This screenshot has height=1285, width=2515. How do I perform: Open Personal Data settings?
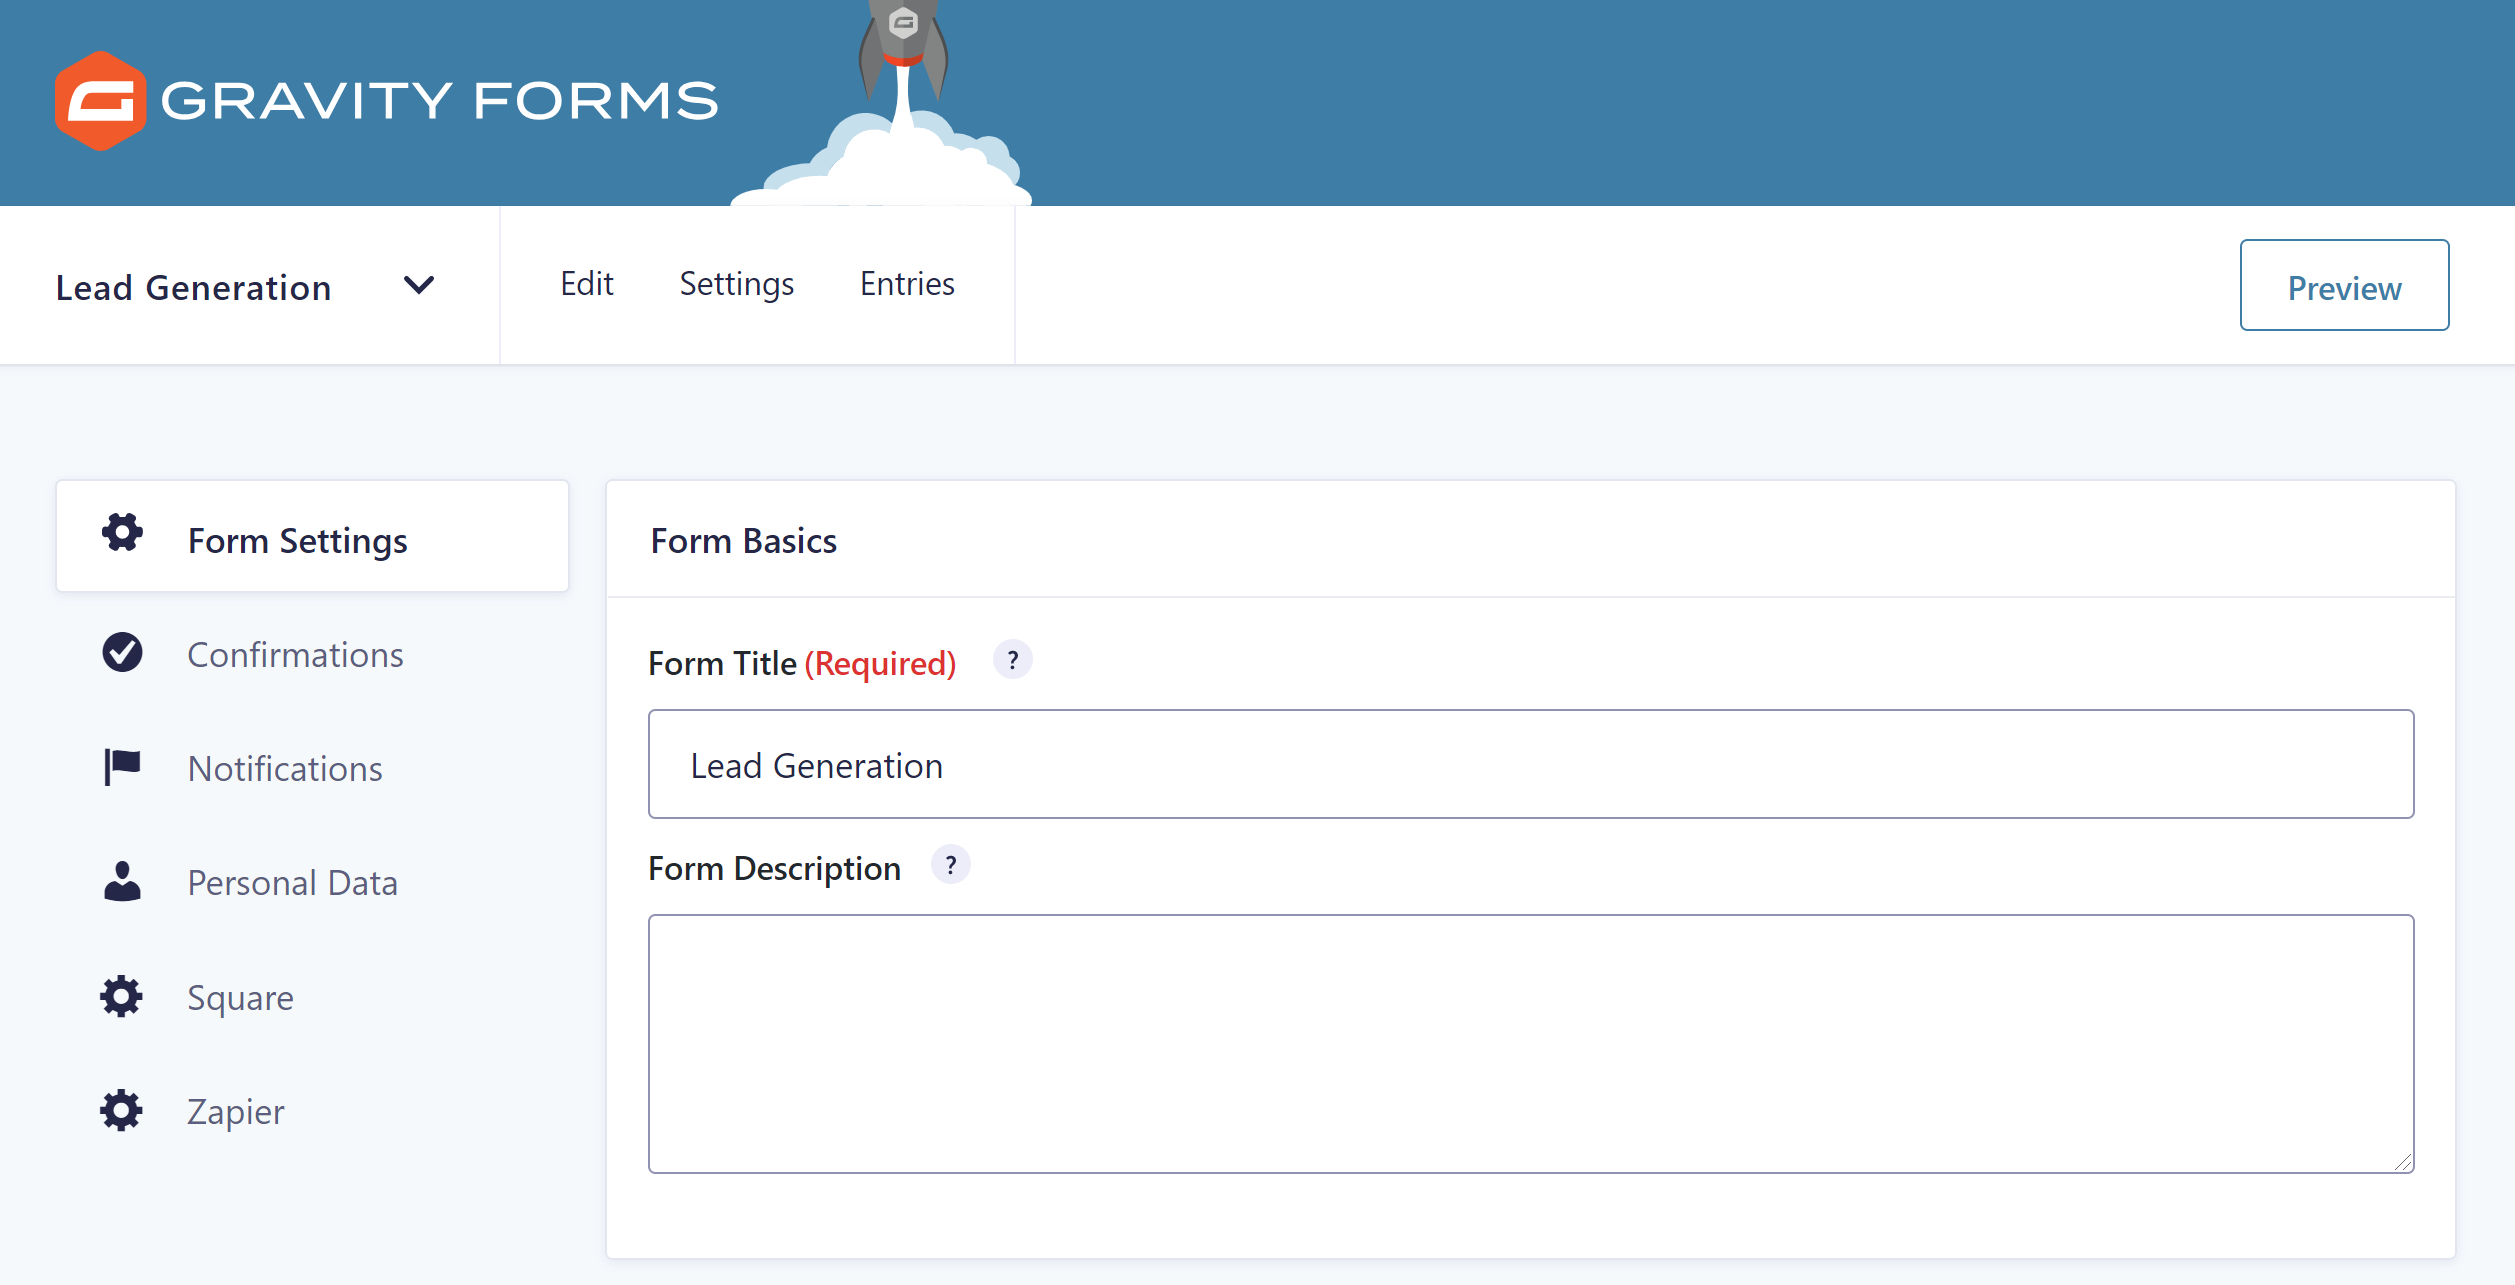[x=292, y=883]
